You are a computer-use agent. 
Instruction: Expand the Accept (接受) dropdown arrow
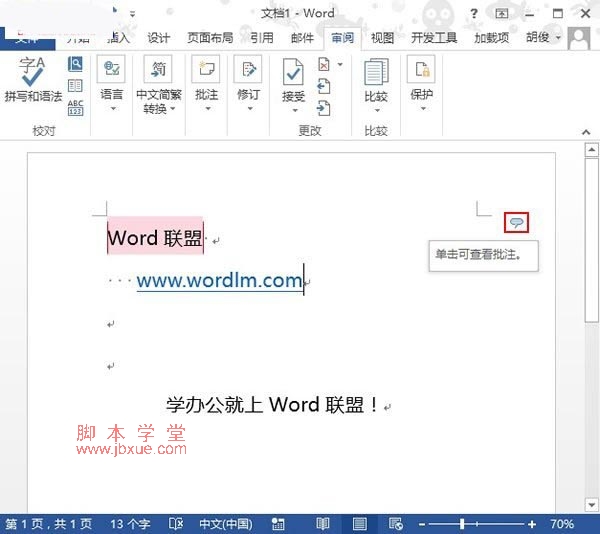tap(295, 111)
